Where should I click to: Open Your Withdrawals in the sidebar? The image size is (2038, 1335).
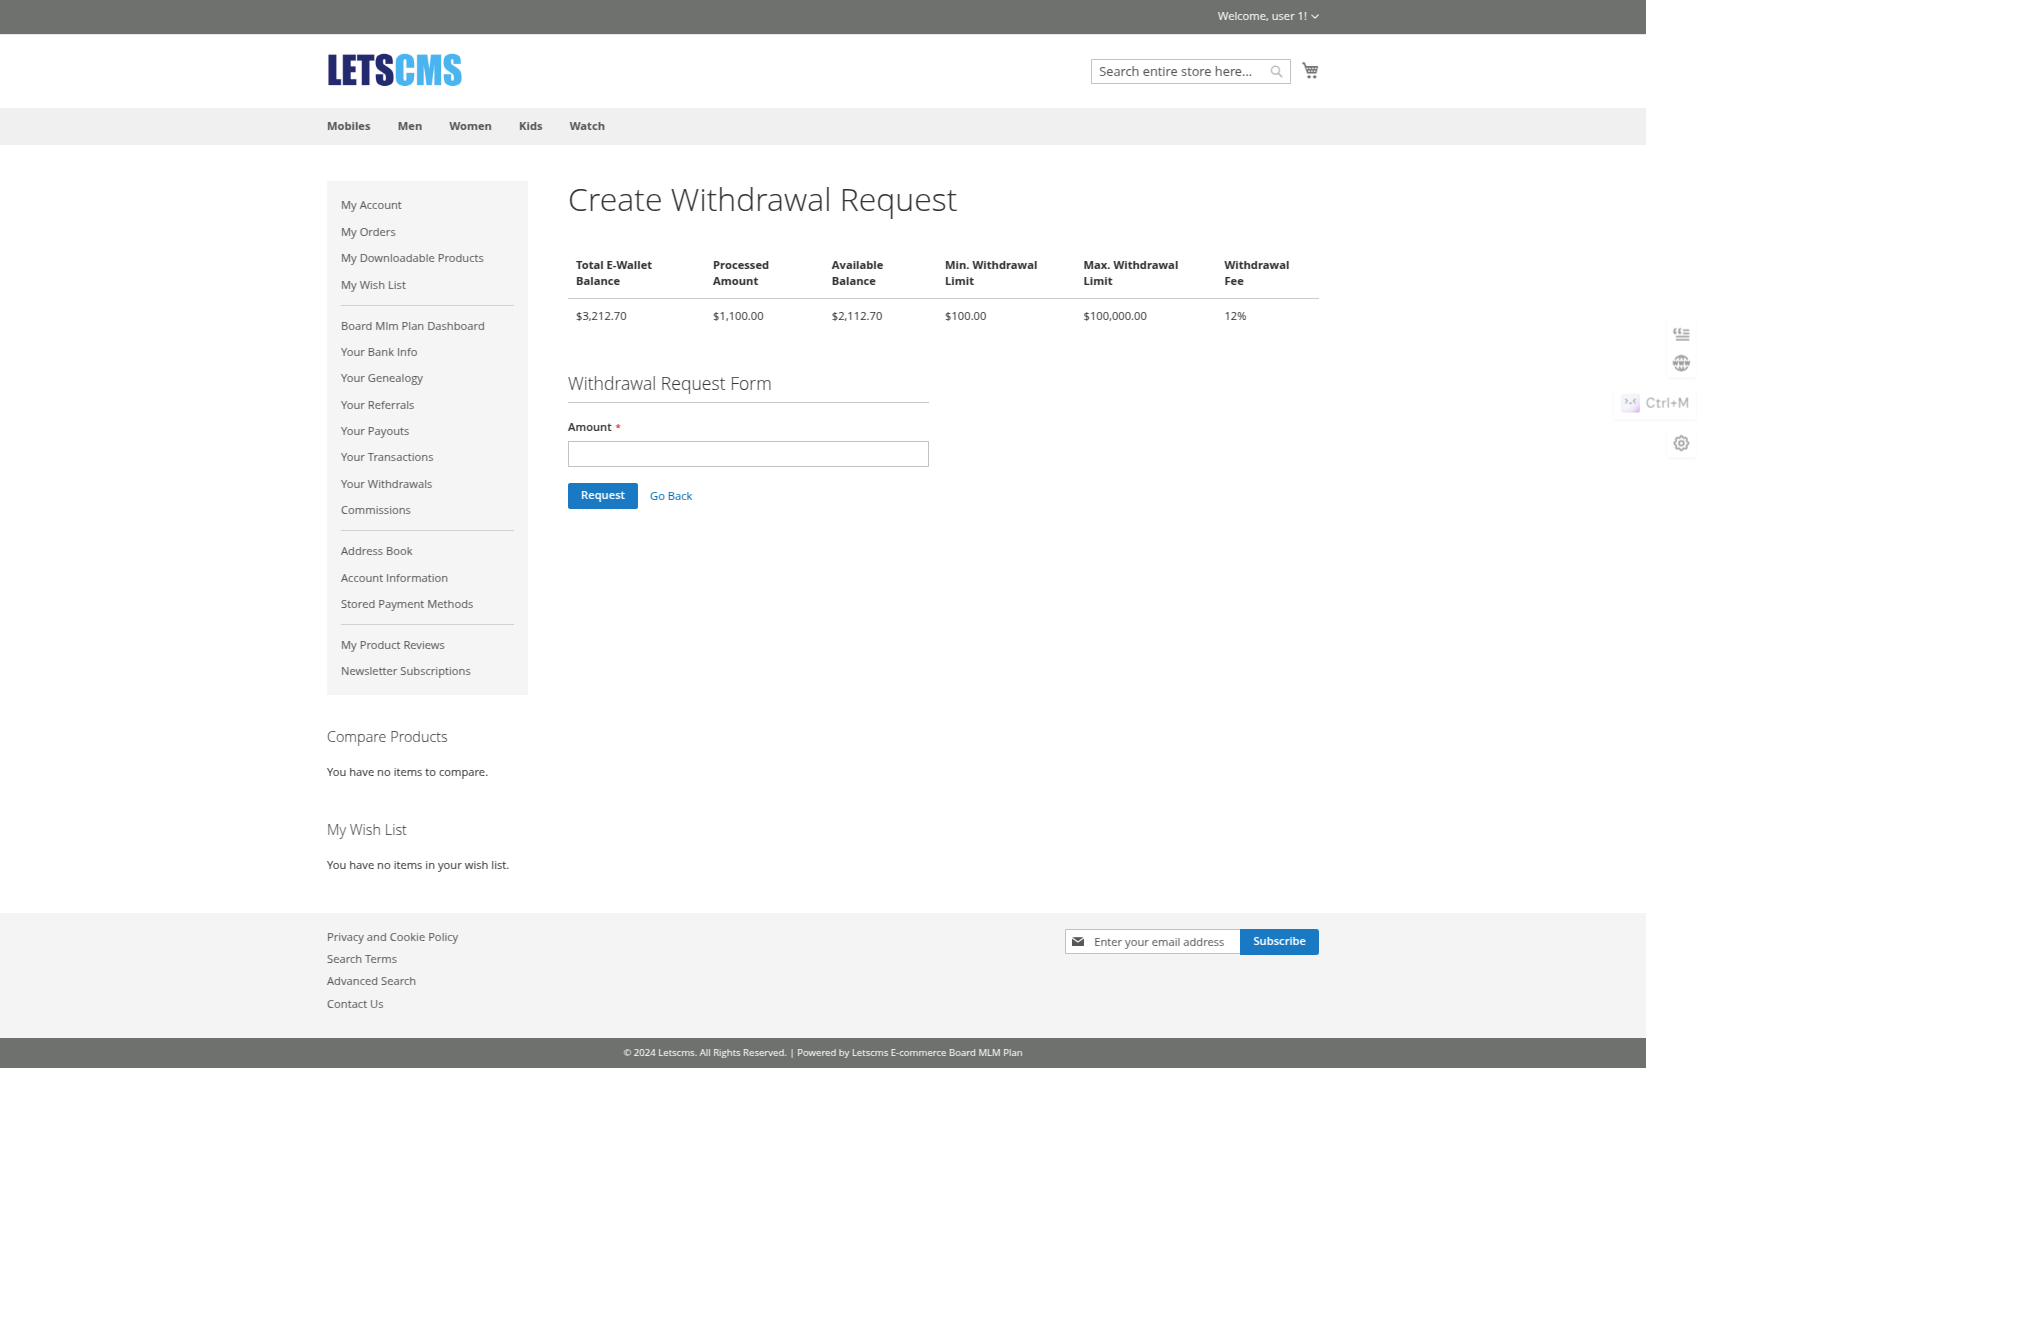point(386,483)
